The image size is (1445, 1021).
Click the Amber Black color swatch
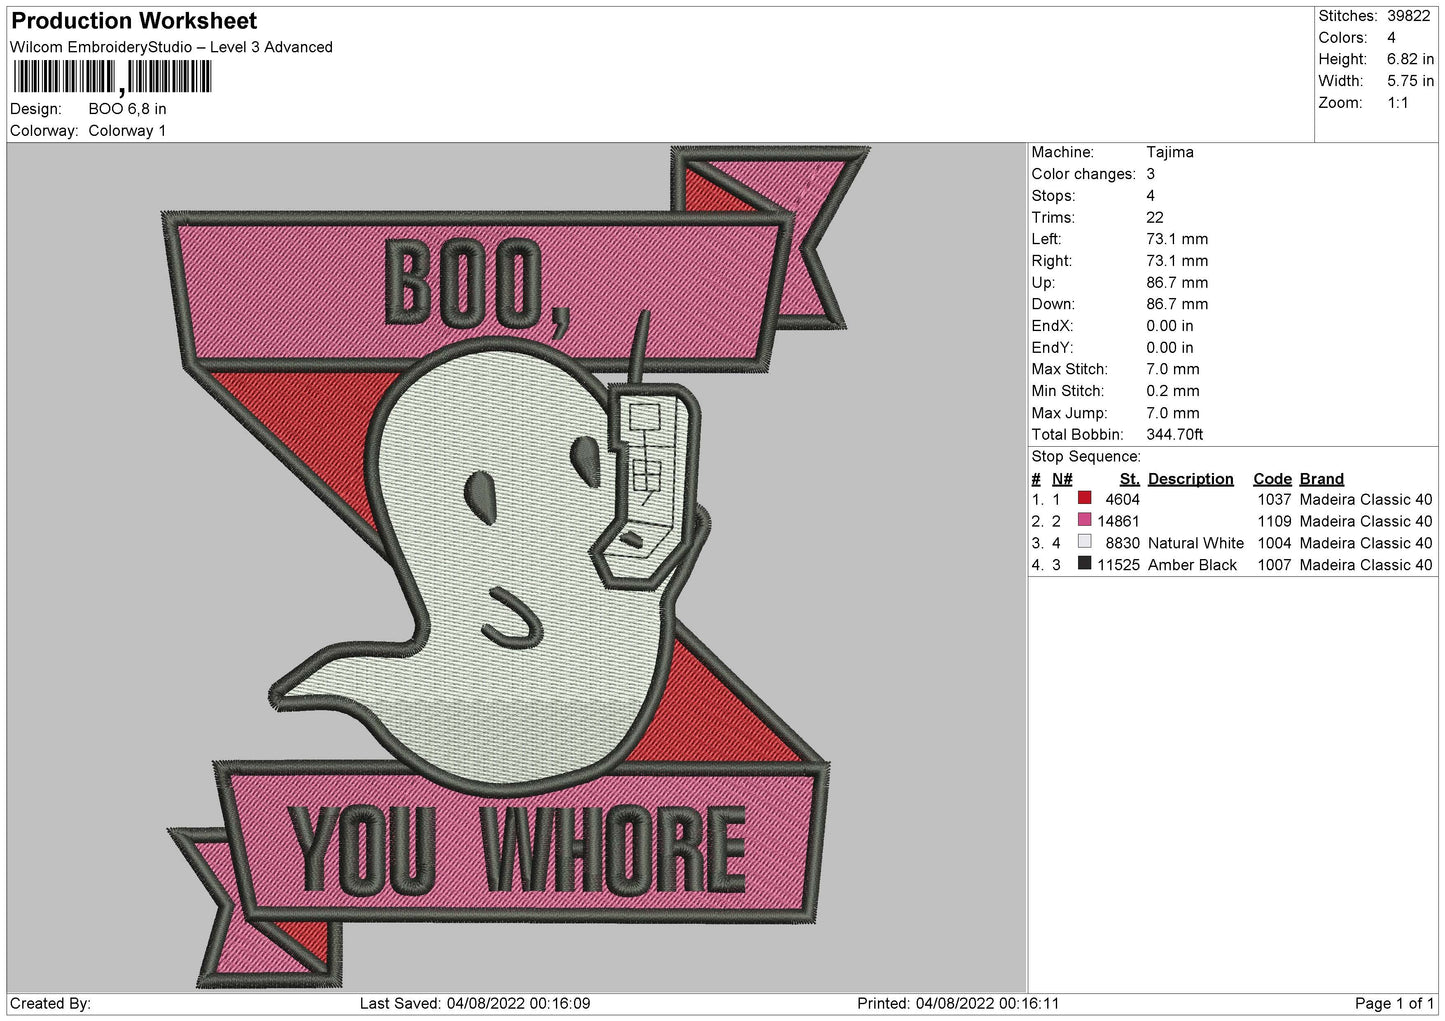(1084, 564)
